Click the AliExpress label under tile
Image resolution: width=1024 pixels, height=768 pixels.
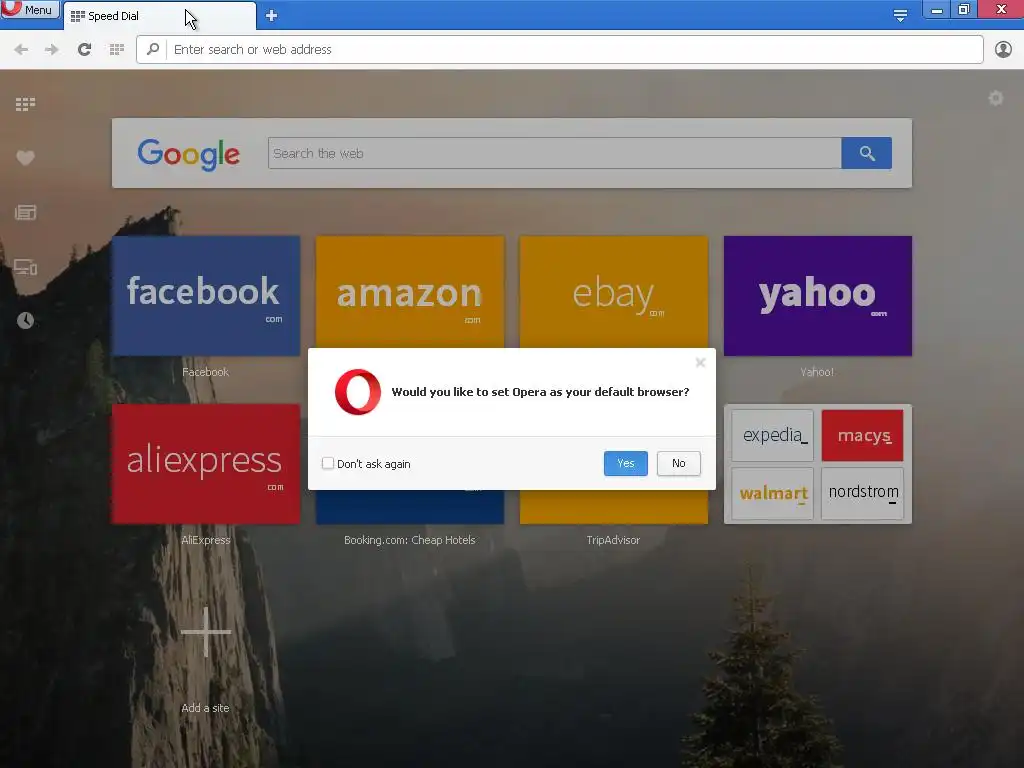206,540
